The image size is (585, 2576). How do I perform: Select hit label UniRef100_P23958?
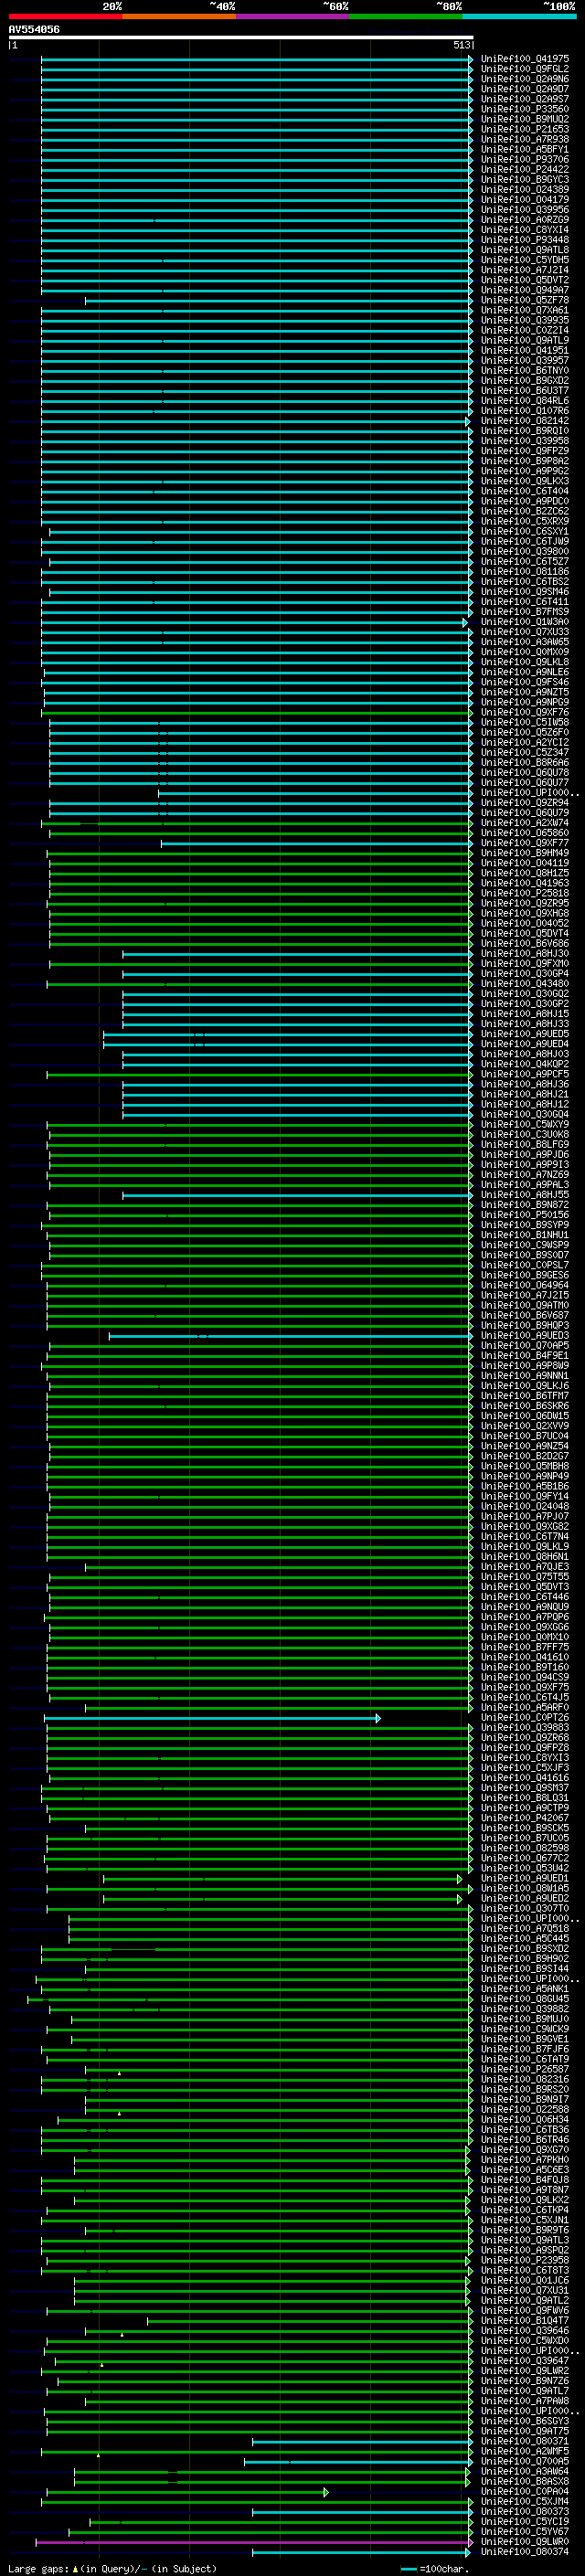click(x=524, y=2260)
